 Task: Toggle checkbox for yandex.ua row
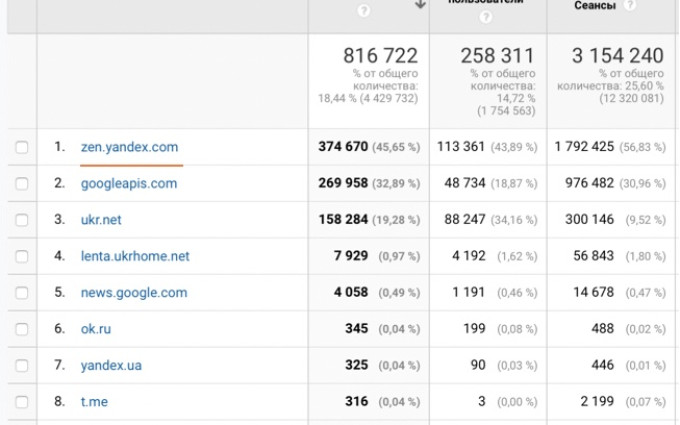point(22,366)
